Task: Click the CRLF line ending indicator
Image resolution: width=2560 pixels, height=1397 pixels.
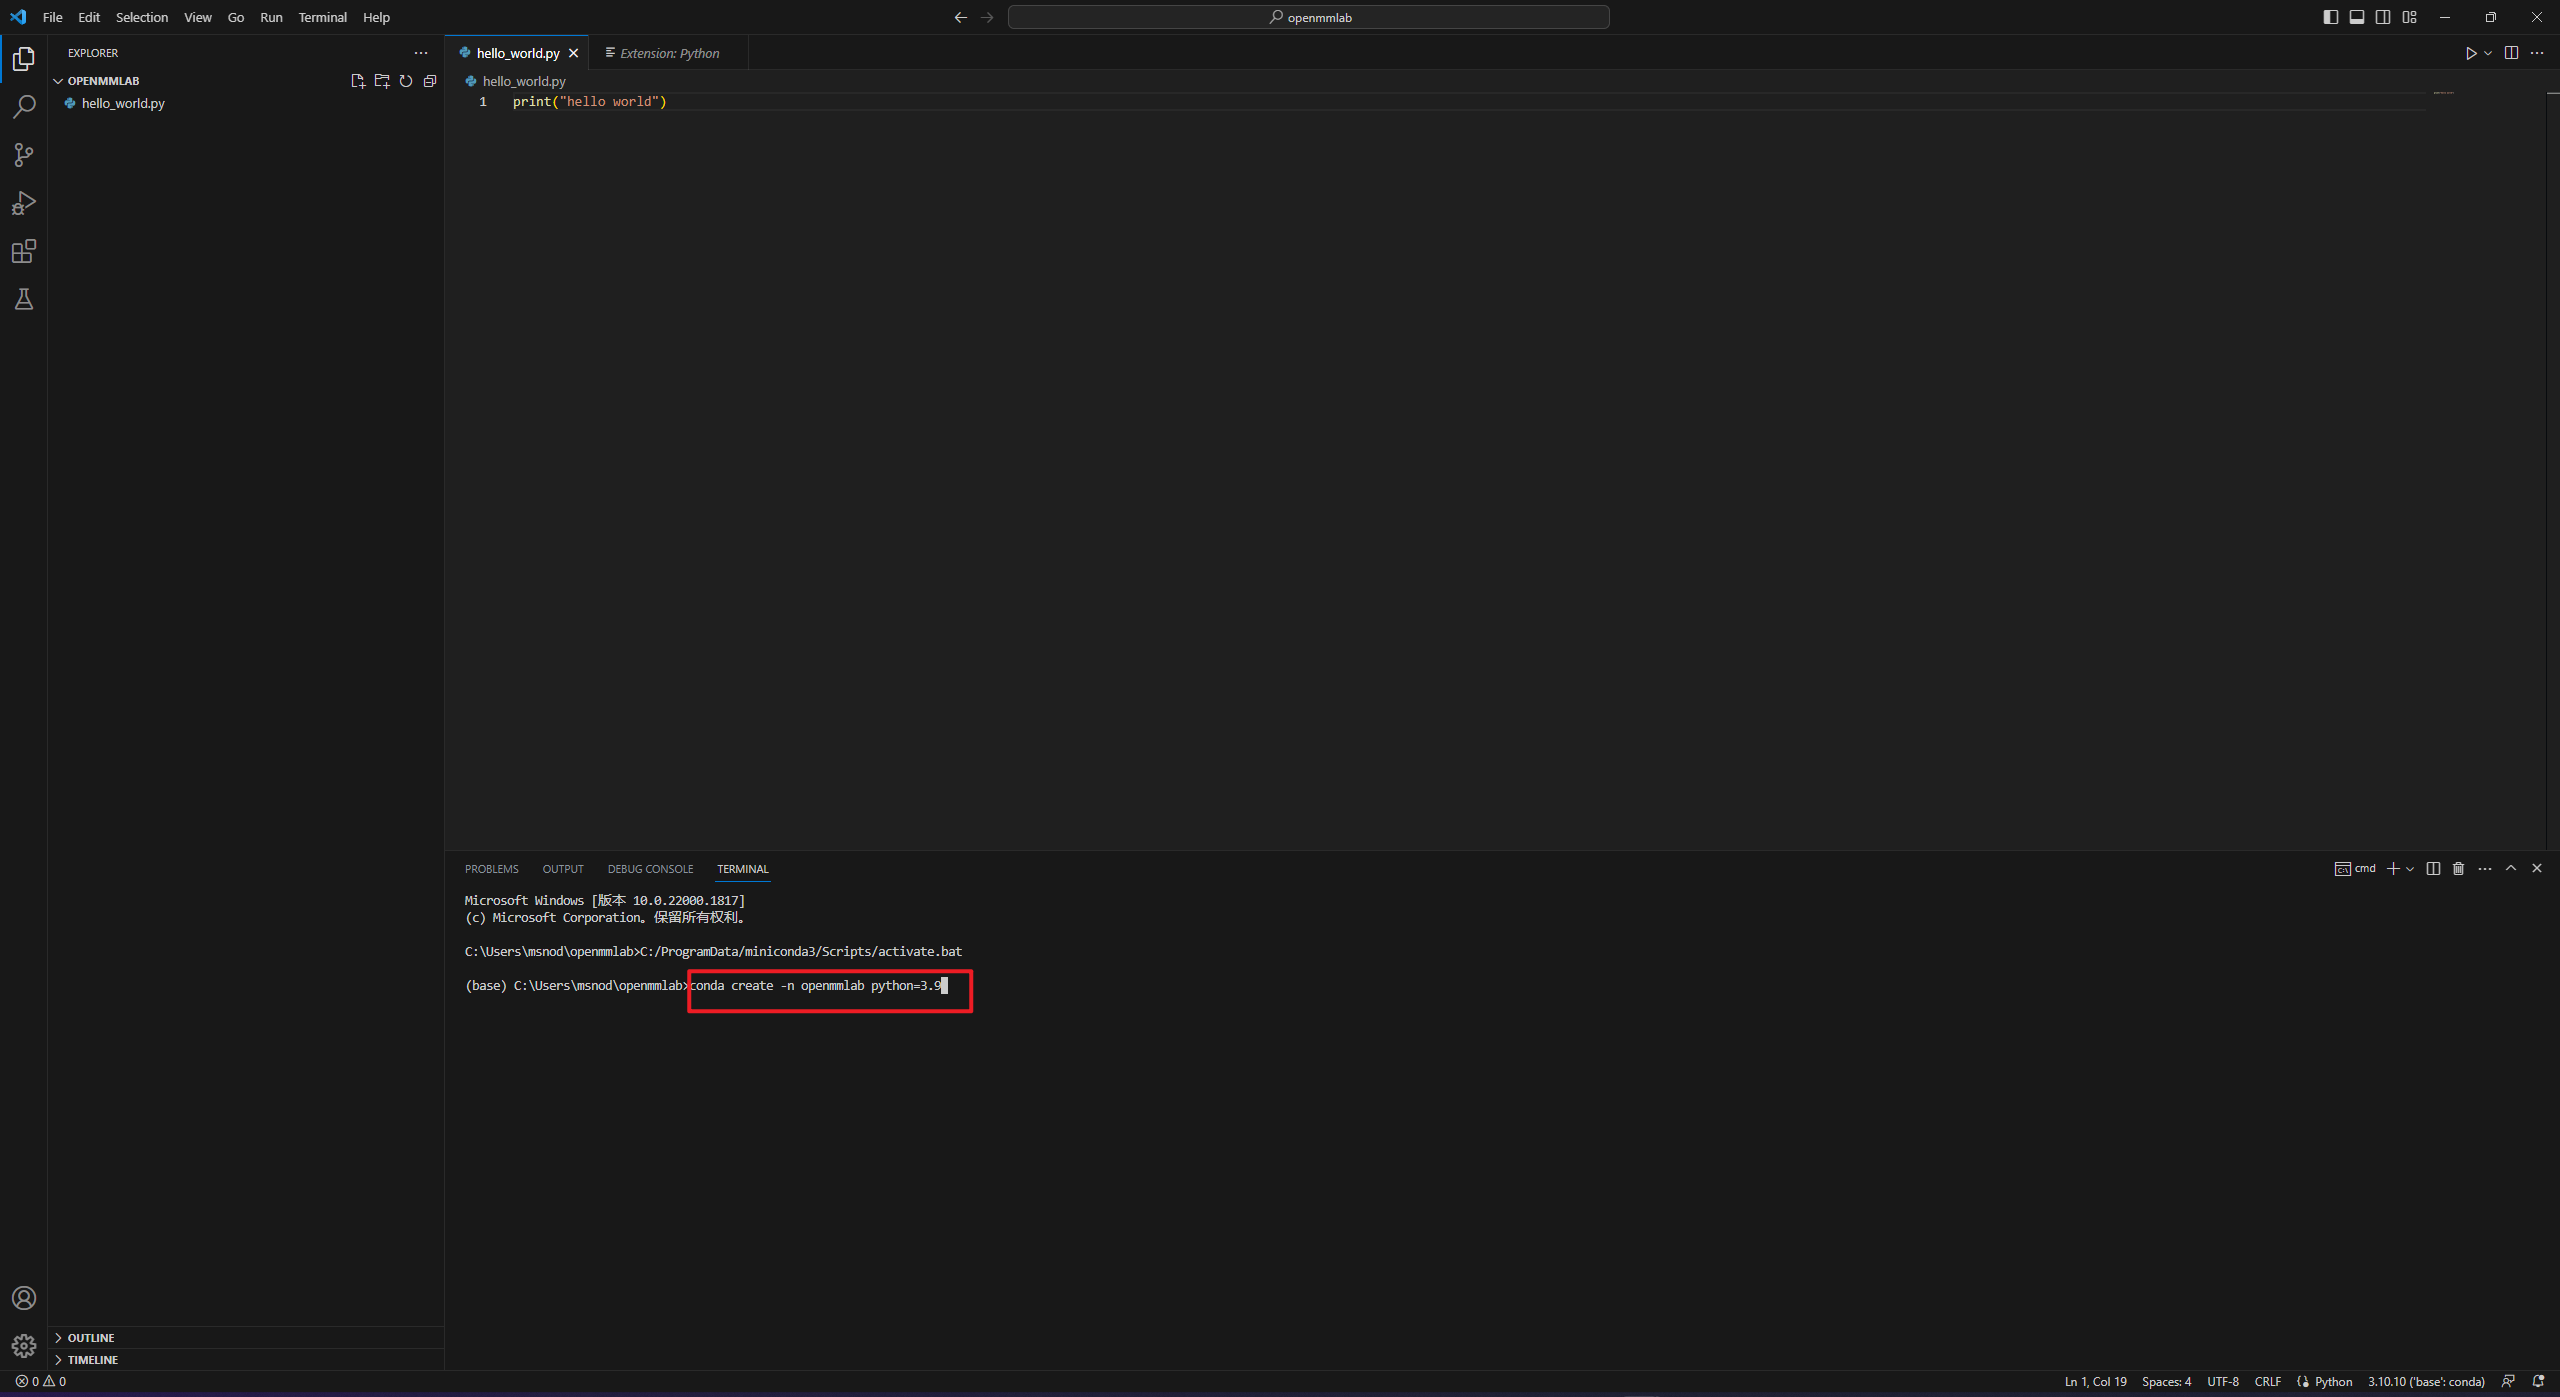Action: click(2267, 1381)
